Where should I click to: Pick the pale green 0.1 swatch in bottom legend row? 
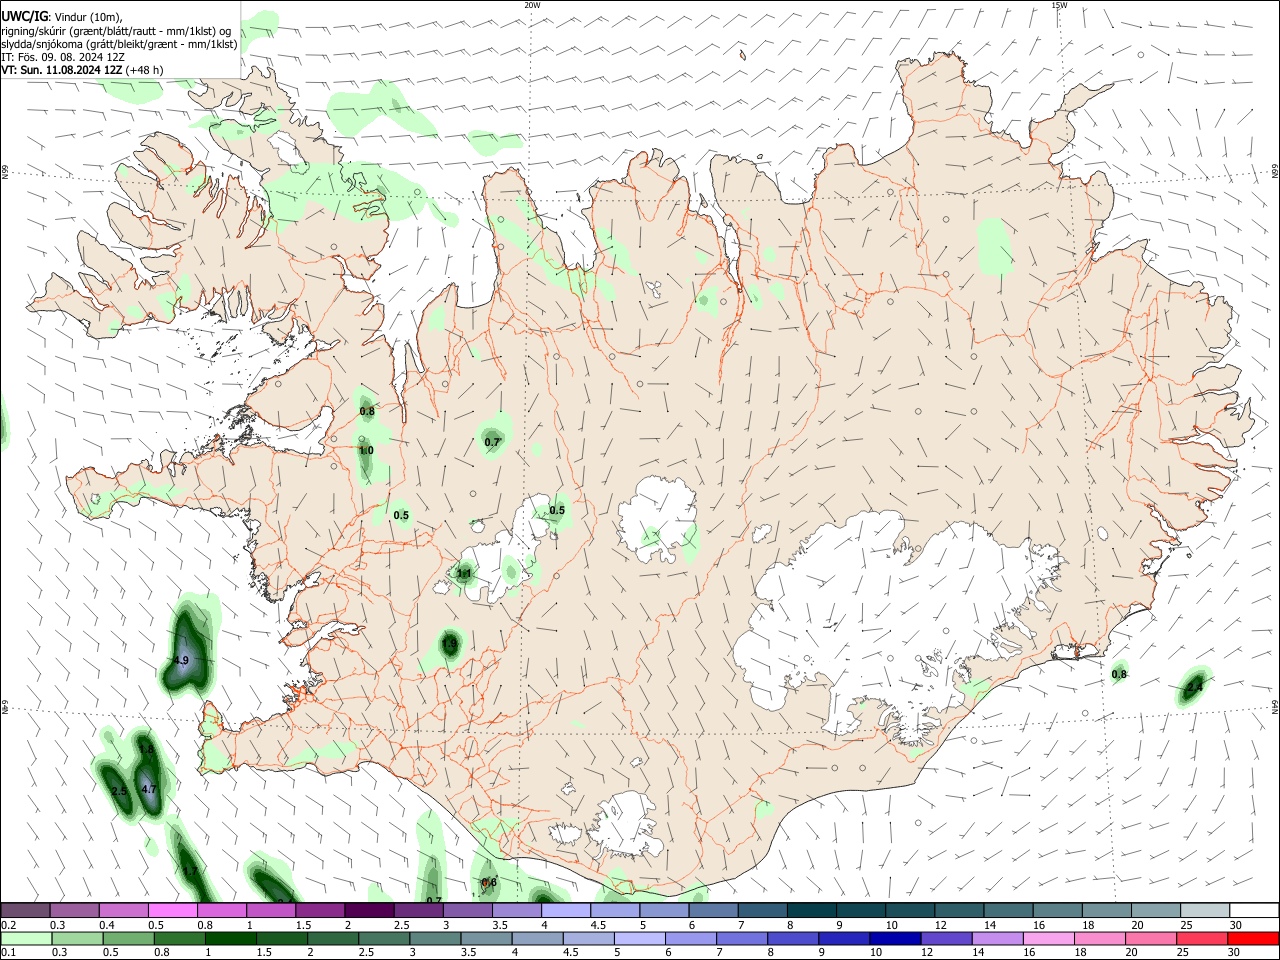click(26, 938)
